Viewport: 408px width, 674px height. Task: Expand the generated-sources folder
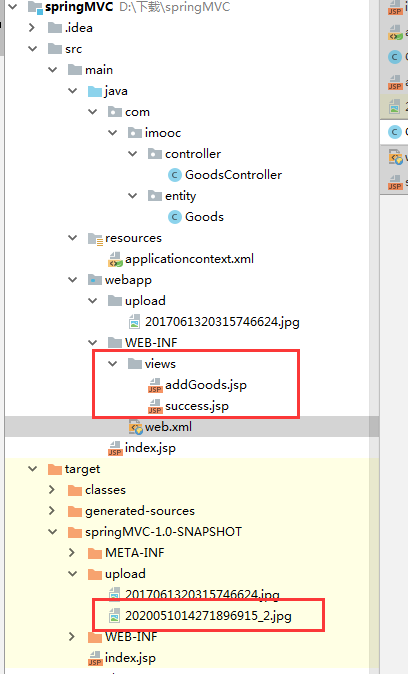pos(52,511)
